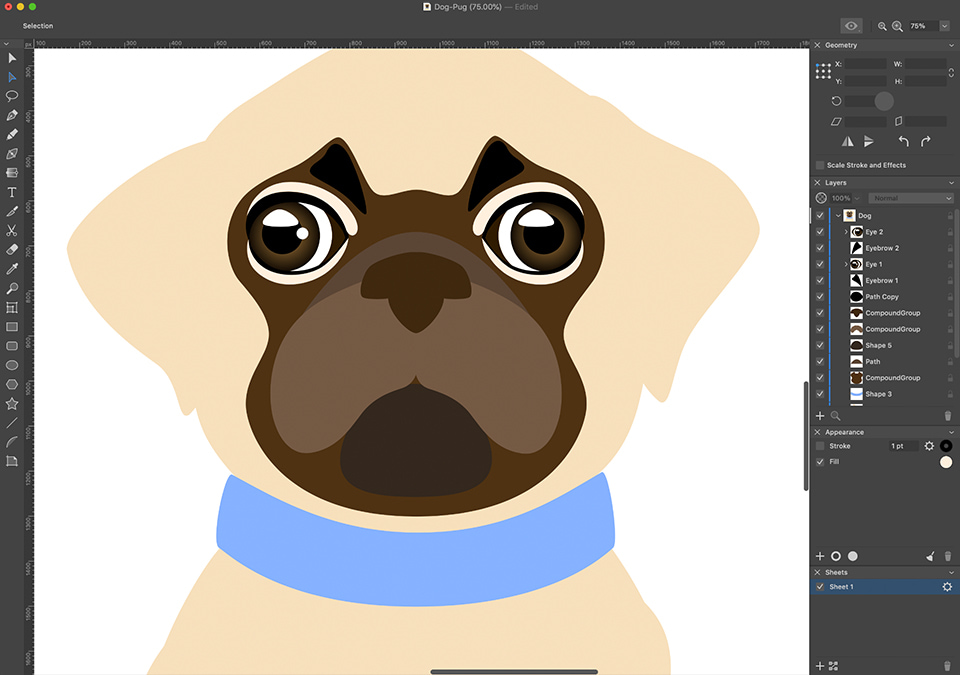Choose the Free Transform tool

12,307
